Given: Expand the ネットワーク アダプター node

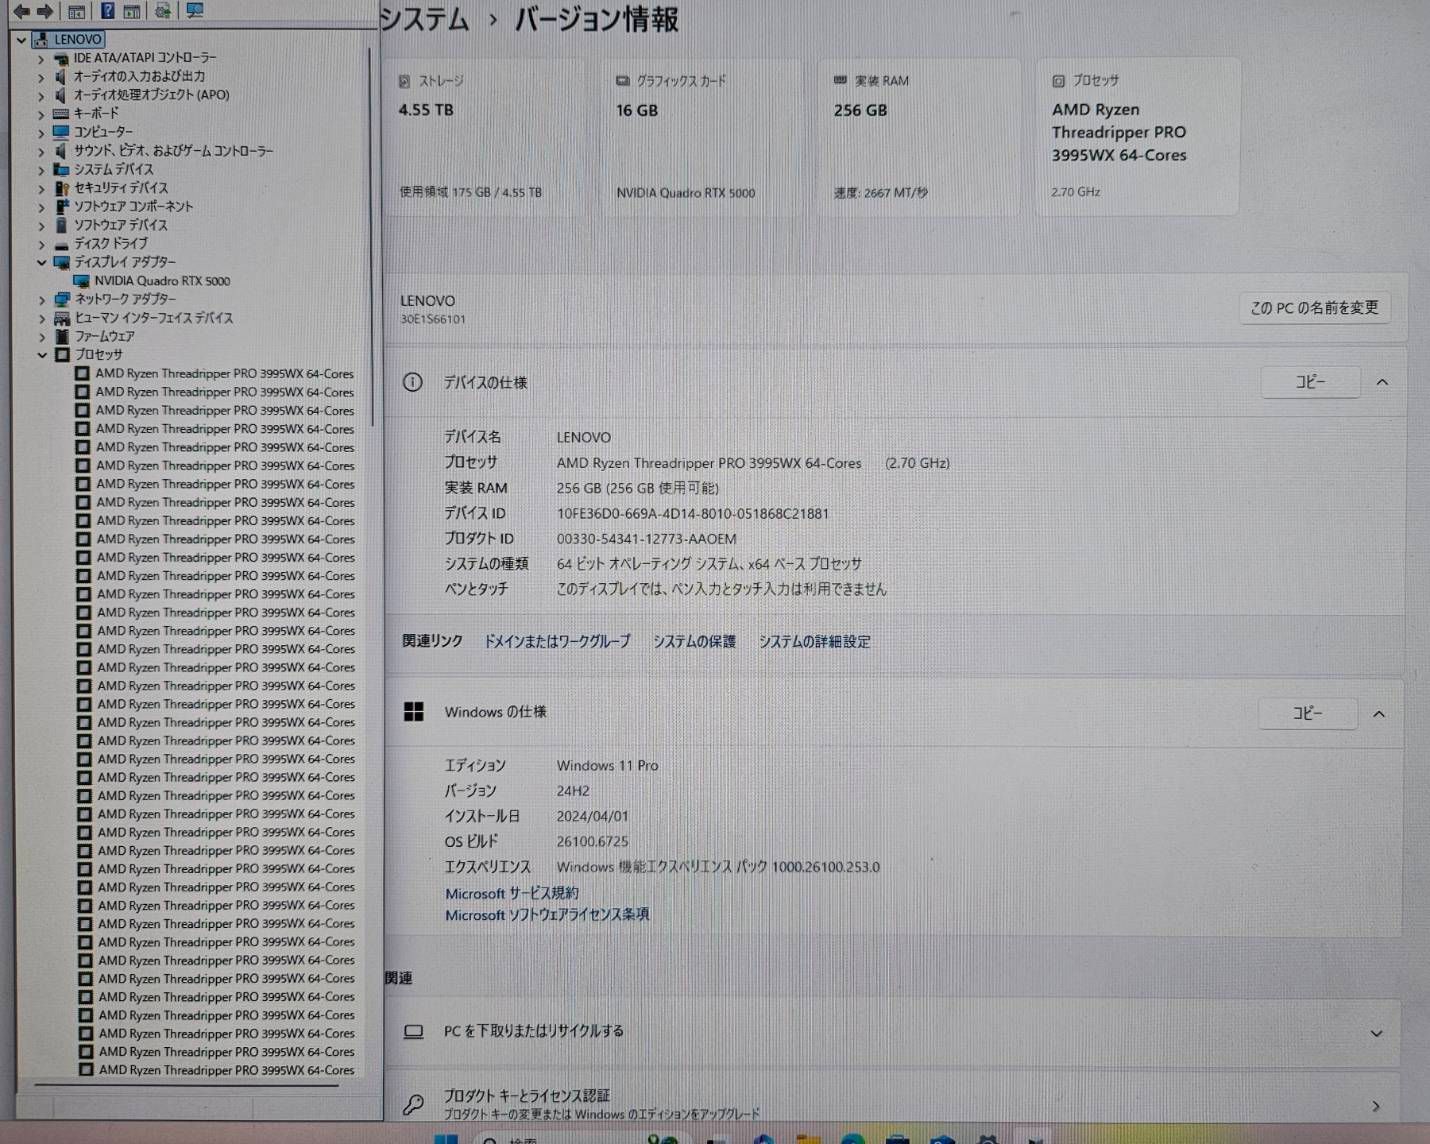Looking at the screenshot, I should [42, 299].
